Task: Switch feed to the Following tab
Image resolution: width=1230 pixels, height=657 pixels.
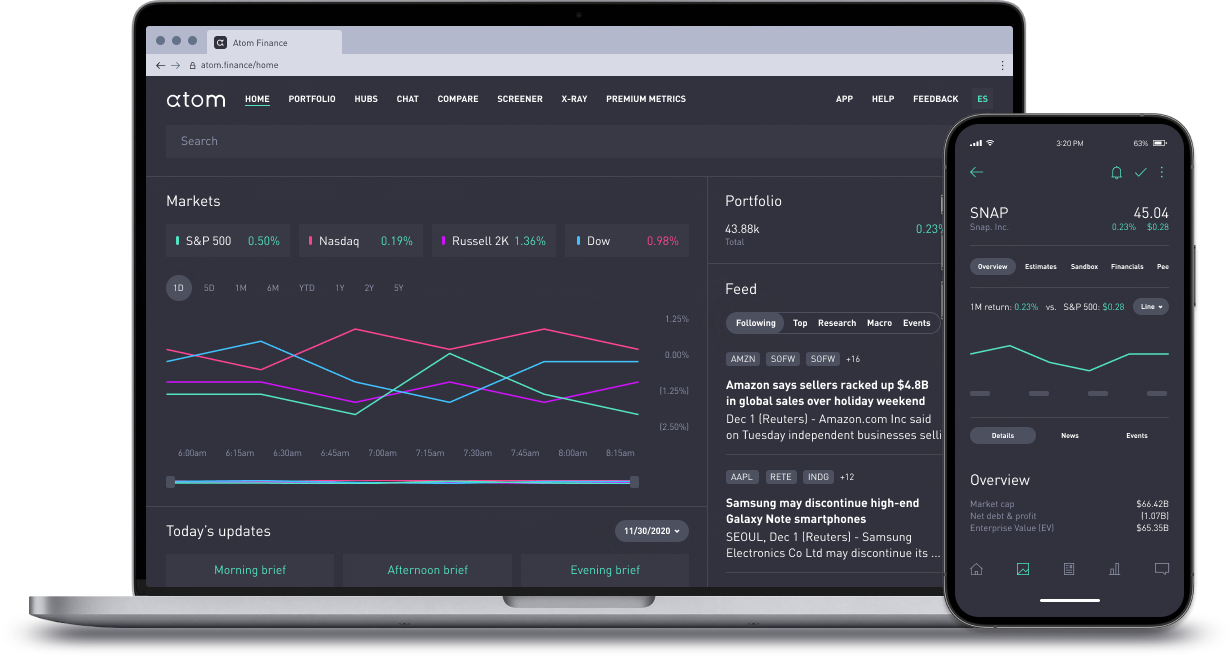Action: click(x=756, y=323)
